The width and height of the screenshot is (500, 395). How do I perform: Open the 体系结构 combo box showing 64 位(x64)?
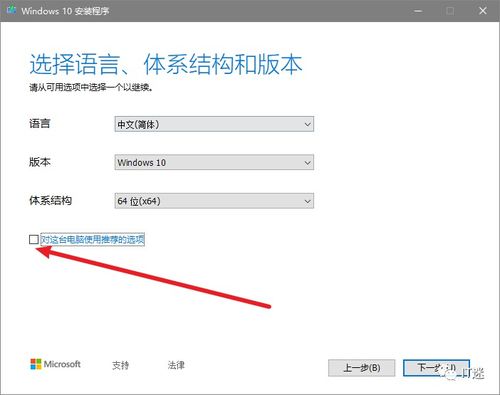click(x=214, y=201)
